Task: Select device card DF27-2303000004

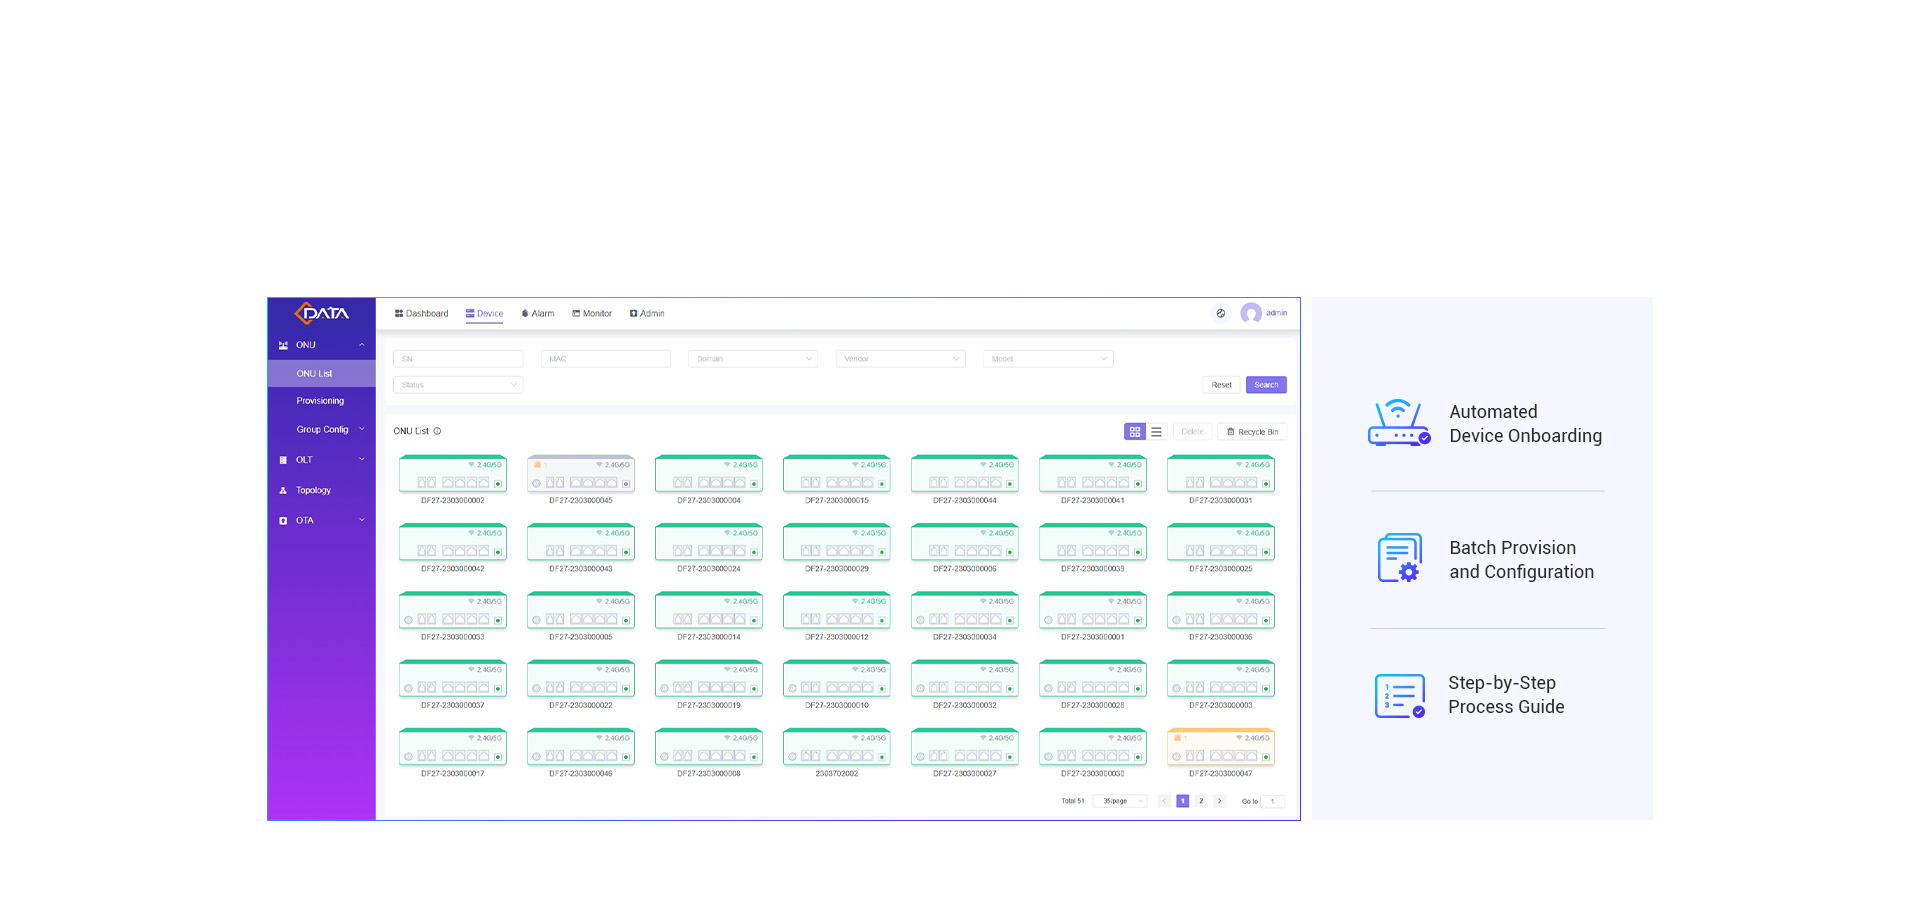Action: pyautogui.click(x=709, y=474)
